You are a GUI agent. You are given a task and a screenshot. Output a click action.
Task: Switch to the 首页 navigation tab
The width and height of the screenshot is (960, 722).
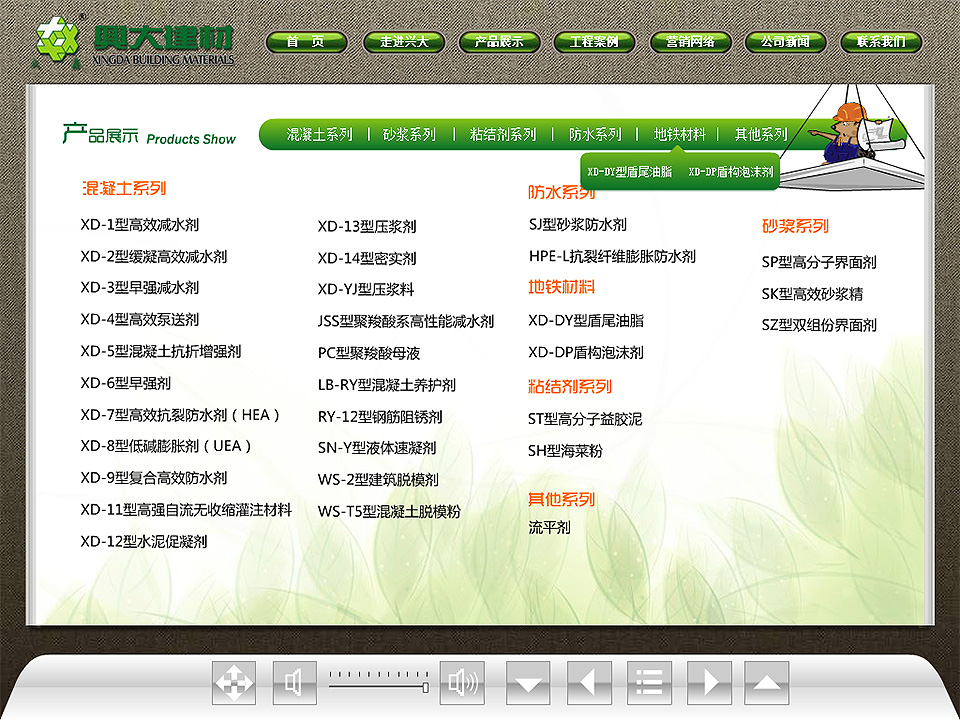(305, 42)
